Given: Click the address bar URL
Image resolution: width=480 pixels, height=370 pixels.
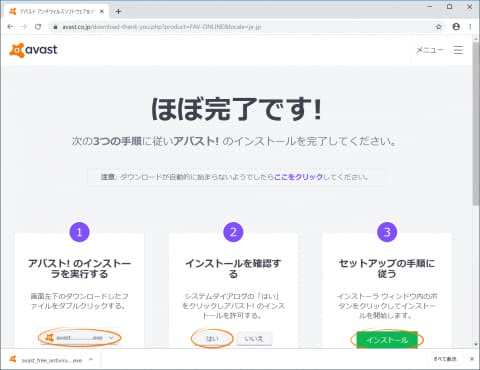Looking at the screenshot, I should tap(162, 27).
